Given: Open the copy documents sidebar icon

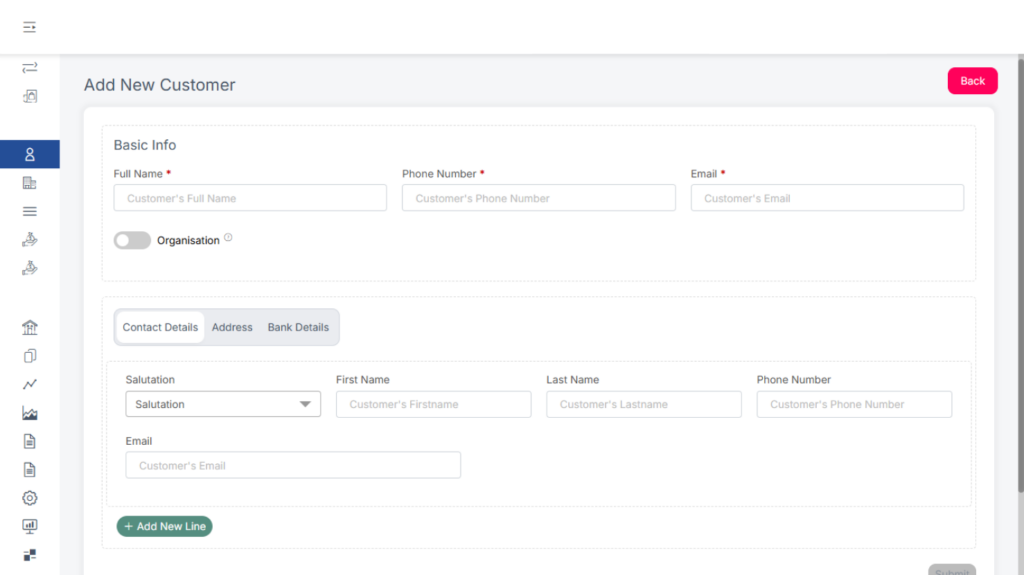Looking at the screenshot, I should coord(30,356).
